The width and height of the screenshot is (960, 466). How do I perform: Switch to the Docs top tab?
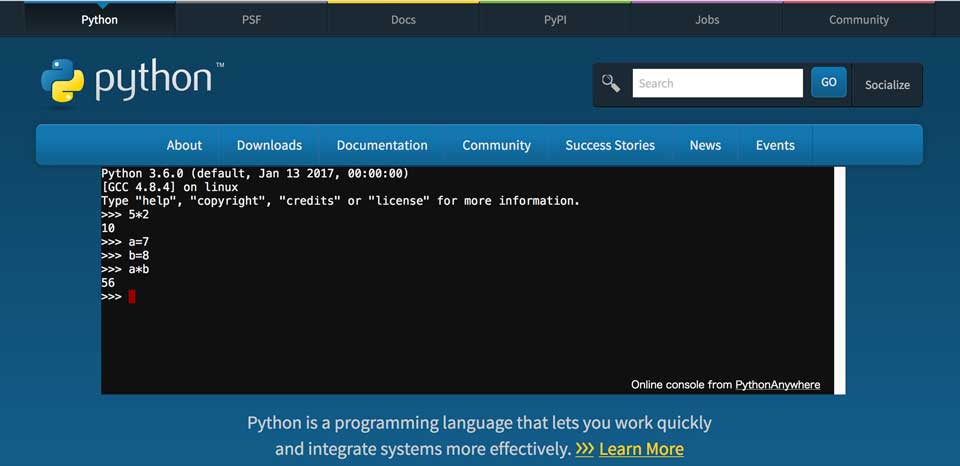pyautogui.click(x=403, y=19)
